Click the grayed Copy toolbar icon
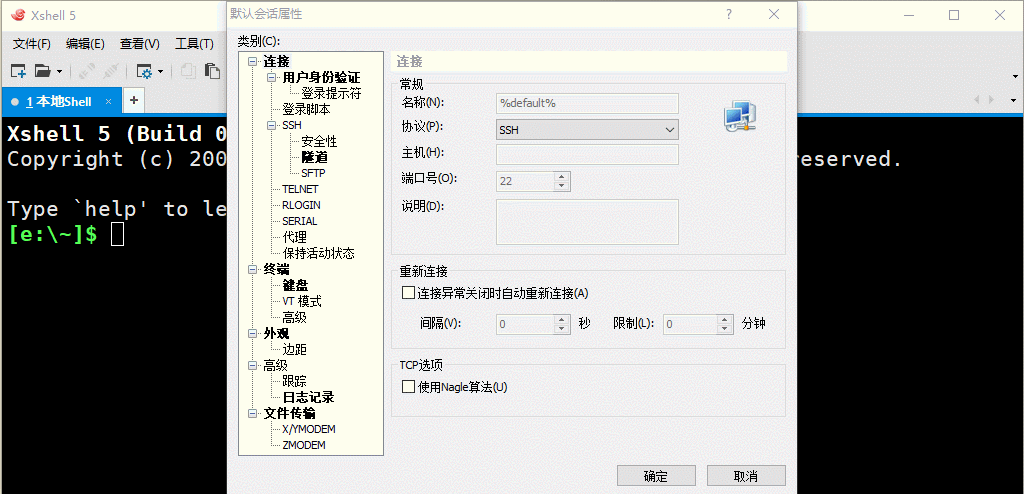 coord(189,71)
